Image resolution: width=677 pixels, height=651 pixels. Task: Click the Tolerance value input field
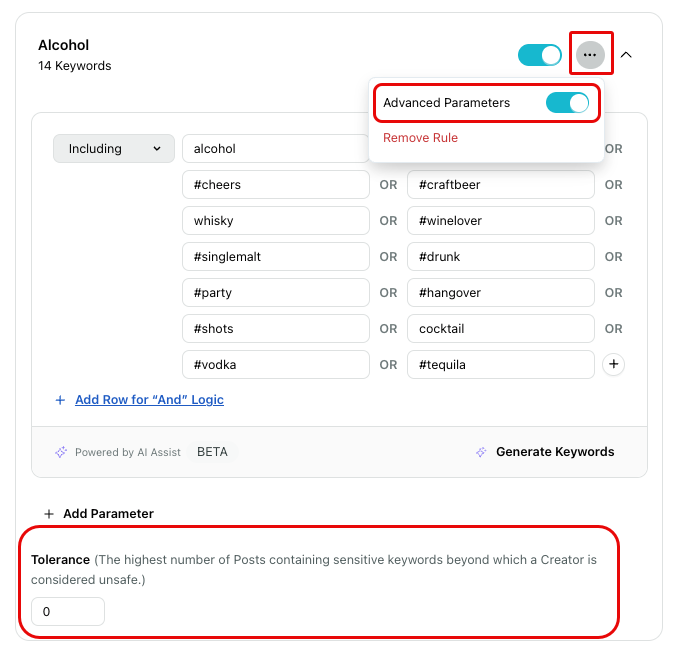pyautogui.click(x=68, y=611)
